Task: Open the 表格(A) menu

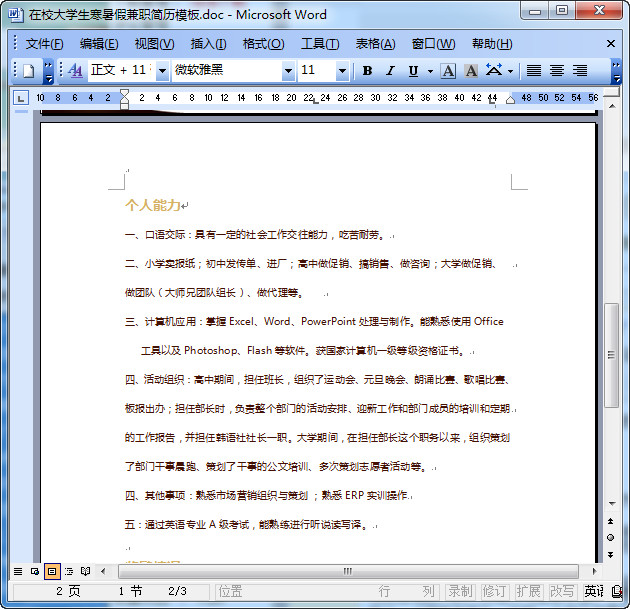Action: tap(375, 44)
